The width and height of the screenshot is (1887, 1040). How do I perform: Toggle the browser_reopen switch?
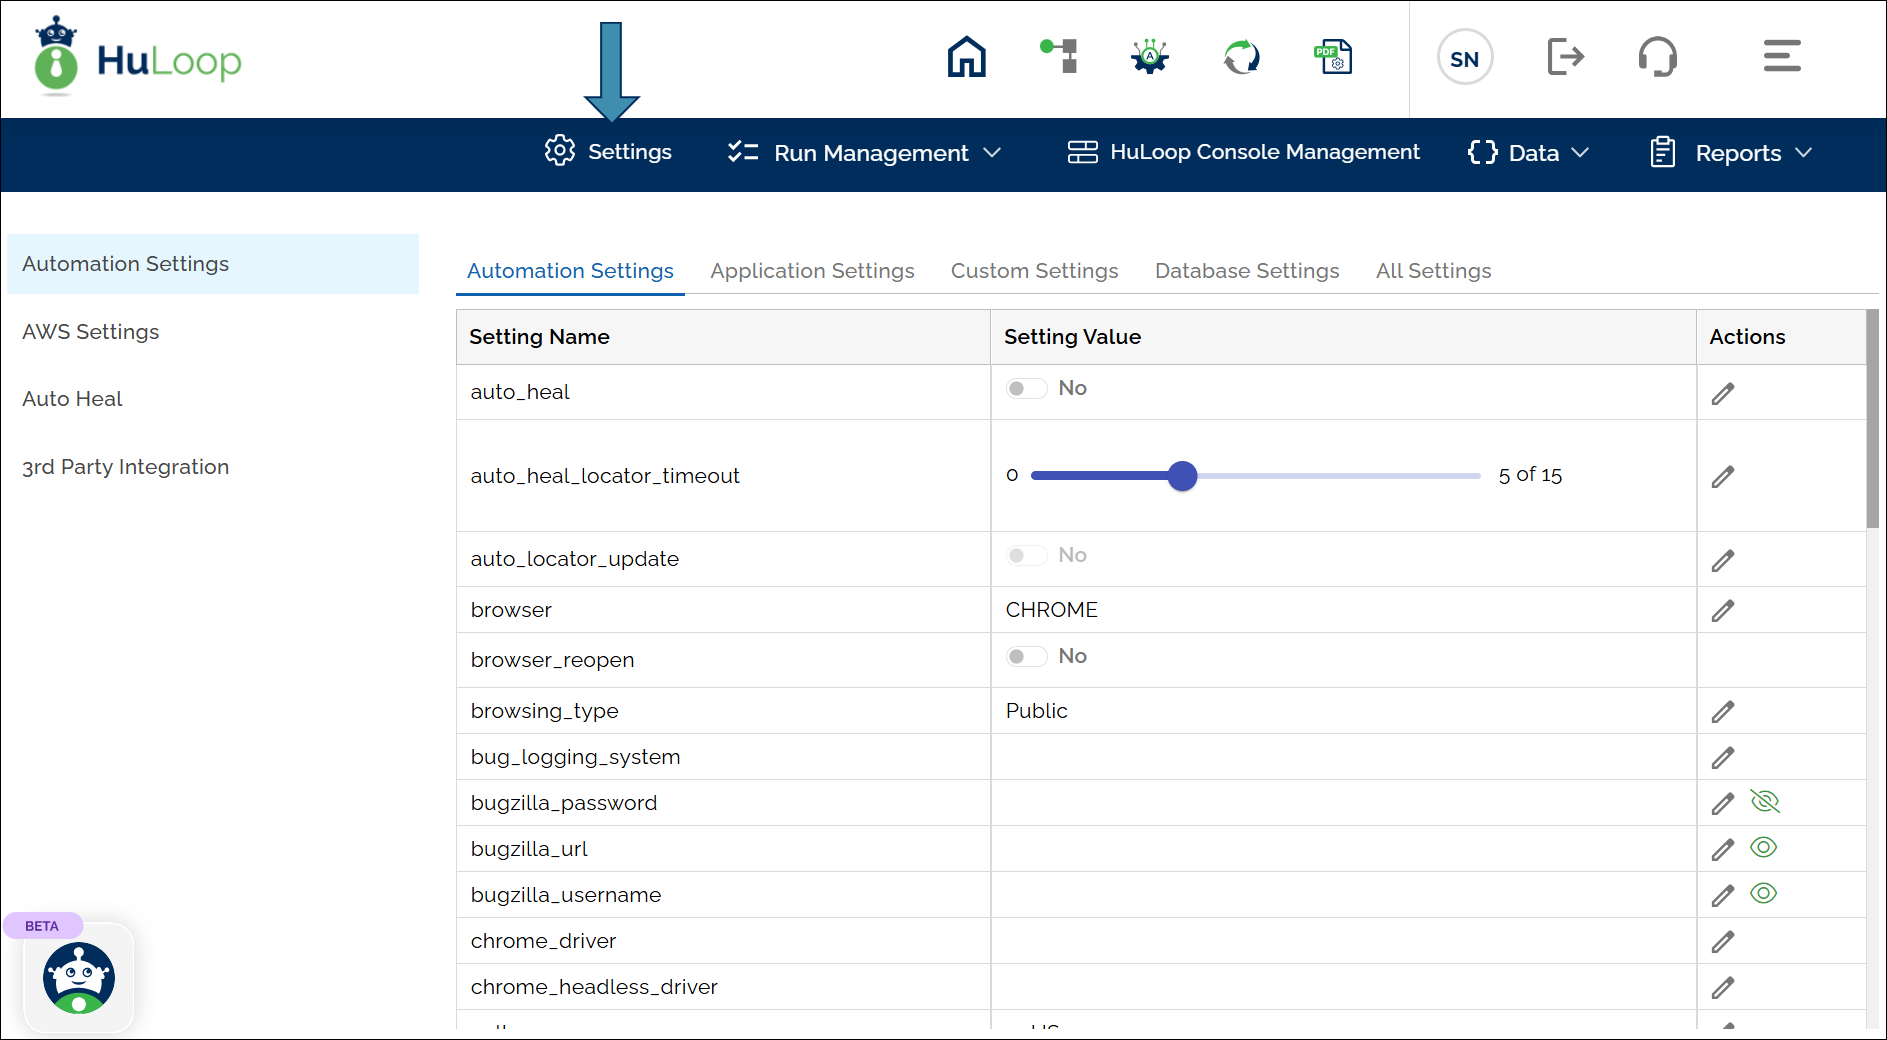coord(1026,657)
